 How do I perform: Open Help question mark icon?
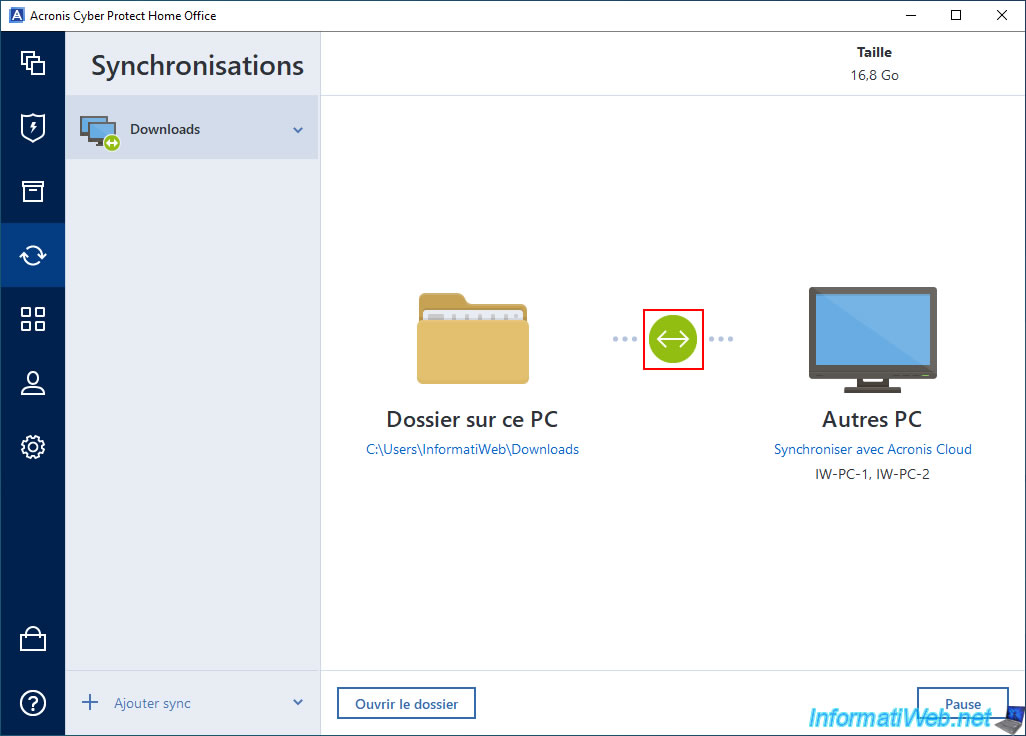pos(33,703)
